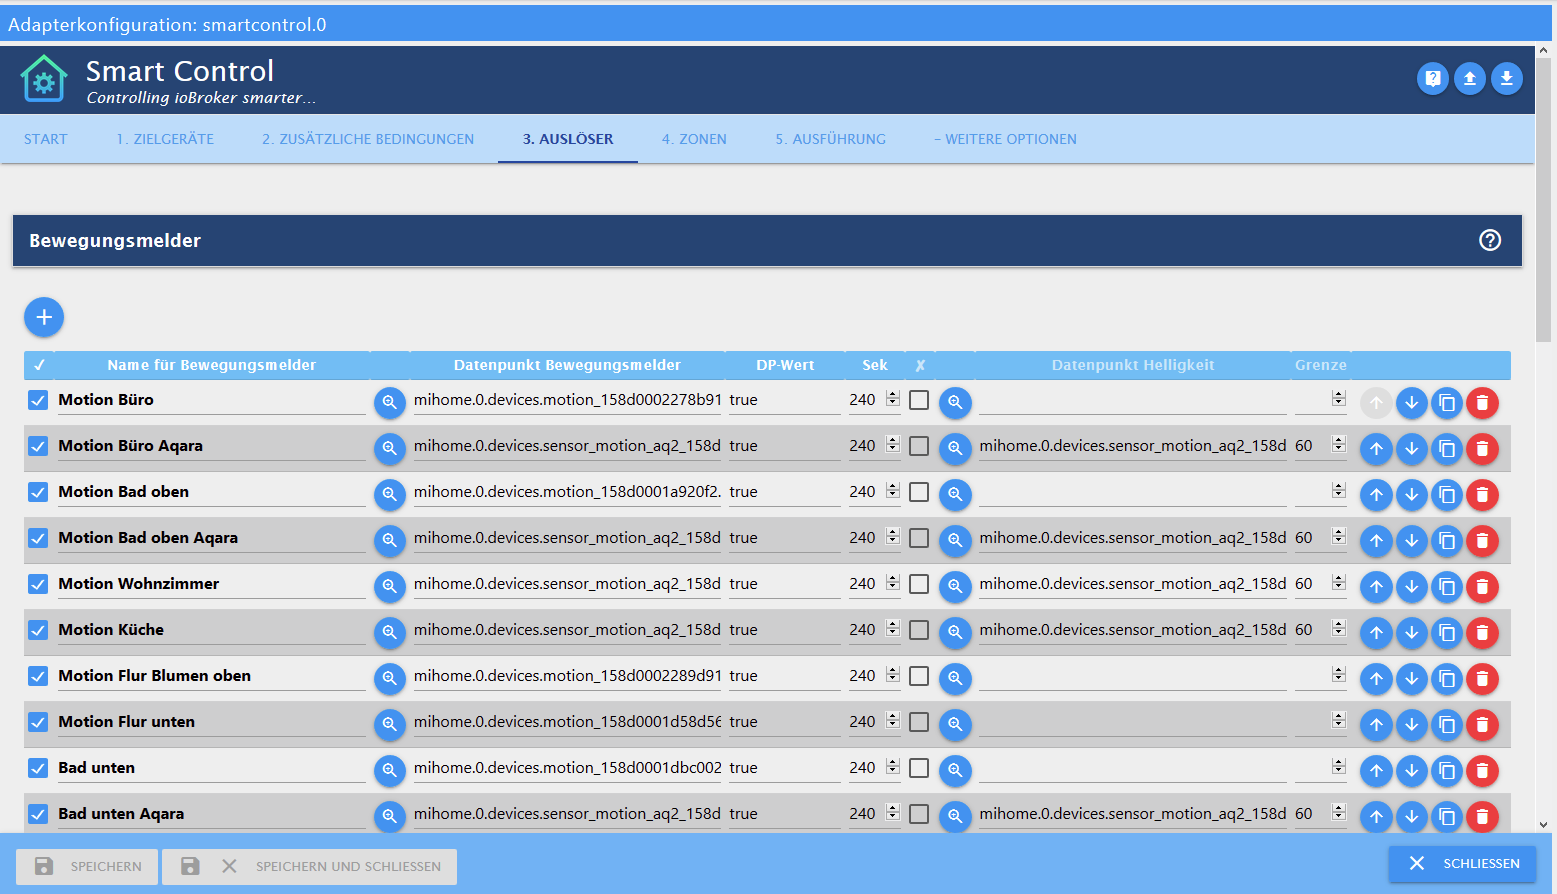
Task: Enable the X checkbox for Motion Wohnzimmer
Action: click(x=919, y=584)
